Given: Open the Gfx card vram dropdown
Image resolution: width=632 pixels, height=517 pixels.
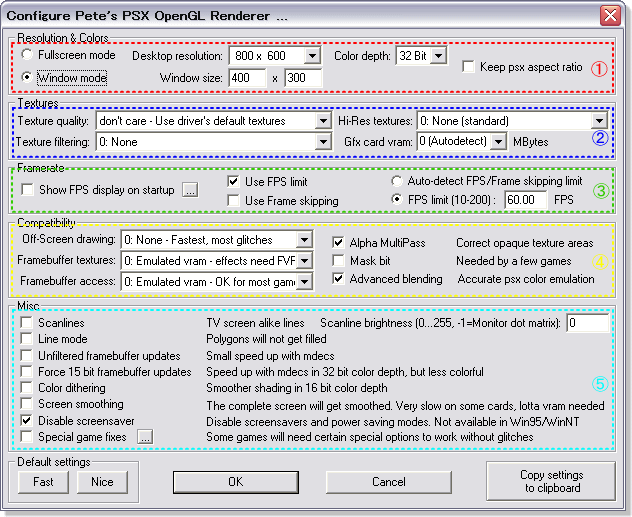Looking at the screenshot, I should [x=499, y=141].
